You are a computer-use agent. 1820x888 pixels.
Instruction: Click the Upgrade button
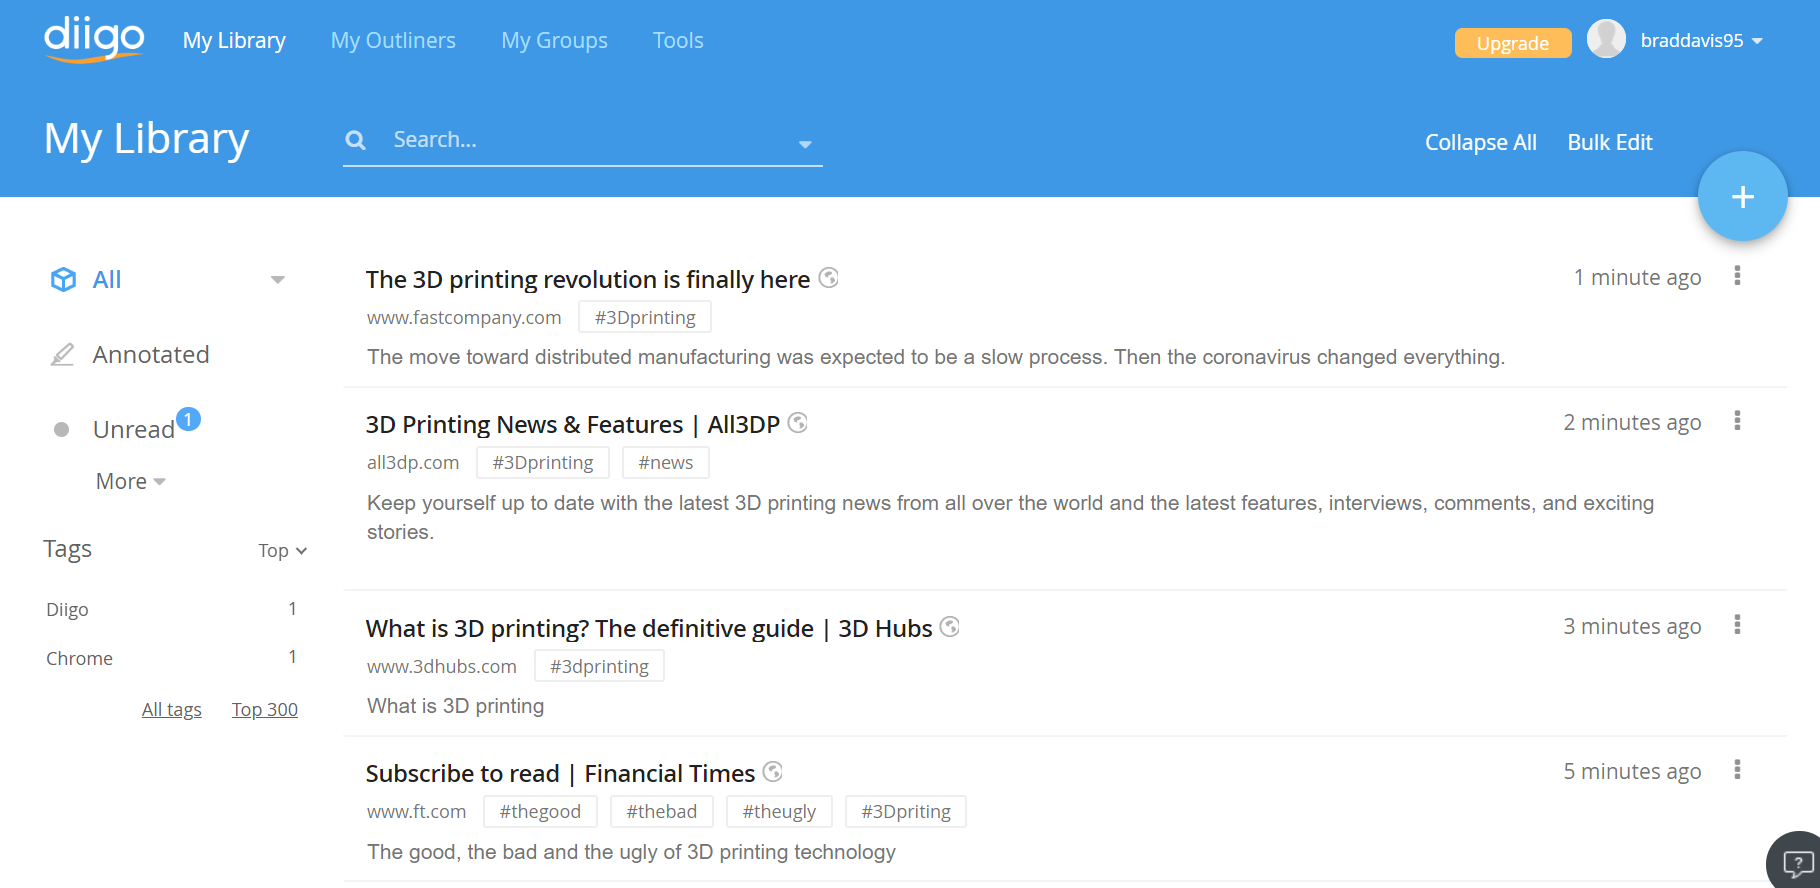click(x=1512, y=43)
